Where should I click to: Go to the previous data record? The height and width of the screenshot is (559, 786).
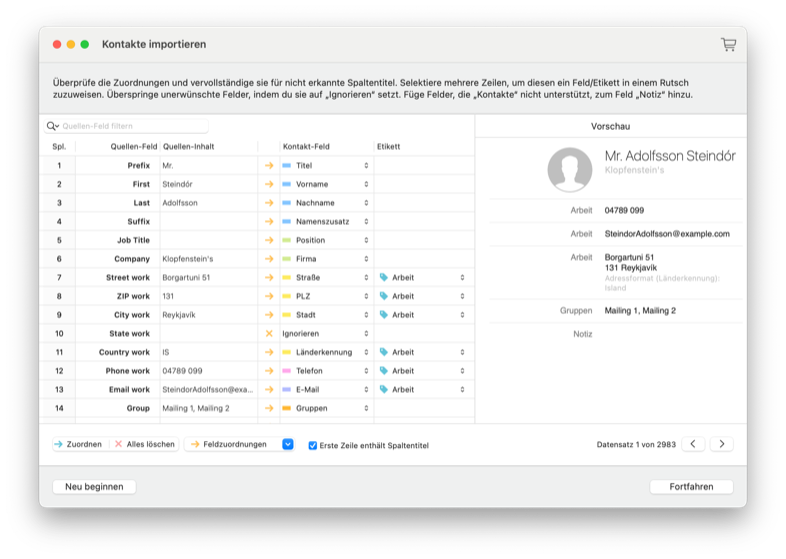coord(694,444)
